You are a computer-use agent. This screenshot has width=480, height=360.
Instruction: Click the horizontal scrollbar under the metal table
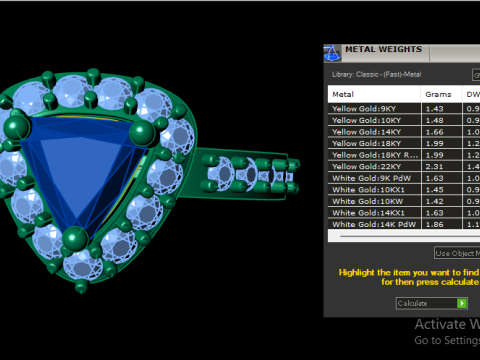click(404, 236)
